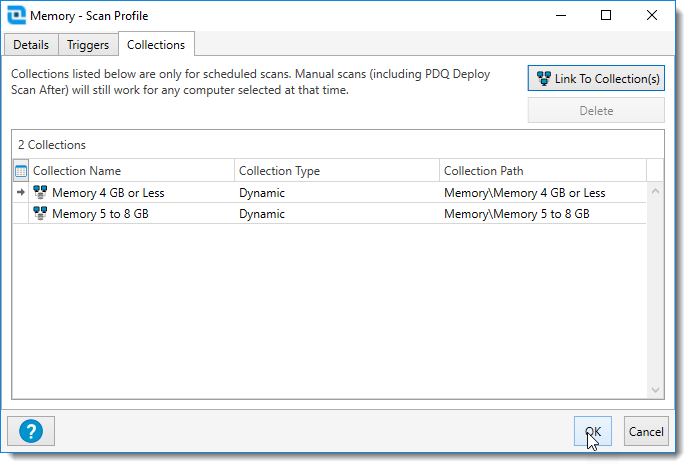
Task: Click the row indicator arrow on first row
Action: pos(21,193)
